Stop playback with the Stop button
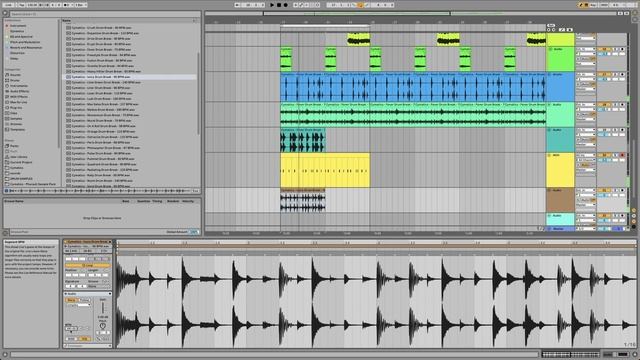This screenshot has width=640, height=360. 279,5
